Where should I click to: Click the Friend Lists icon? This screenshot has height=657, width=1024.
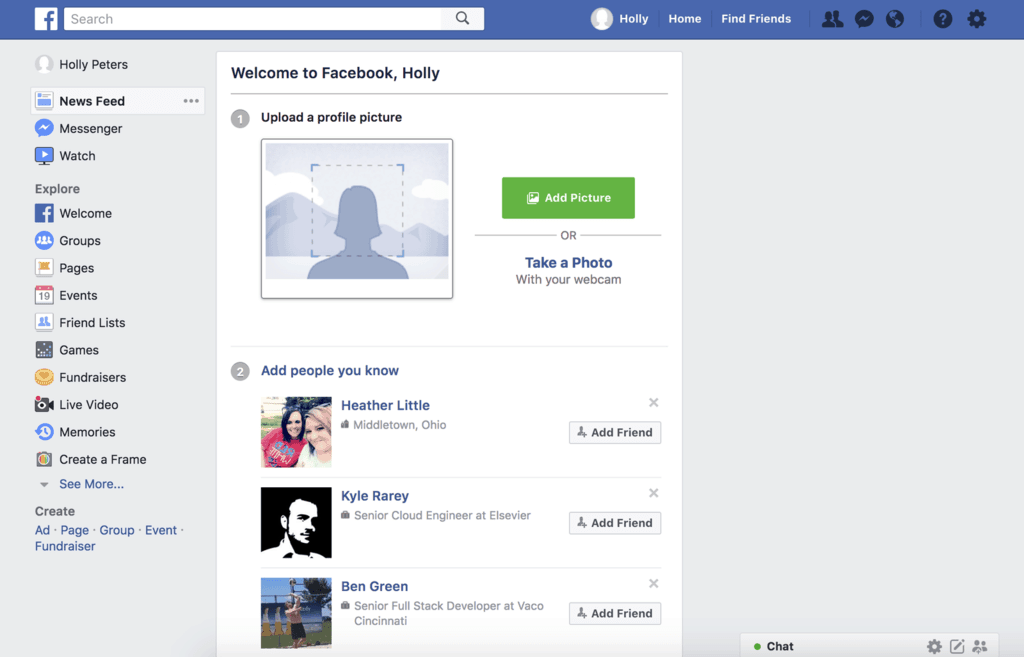44,322
